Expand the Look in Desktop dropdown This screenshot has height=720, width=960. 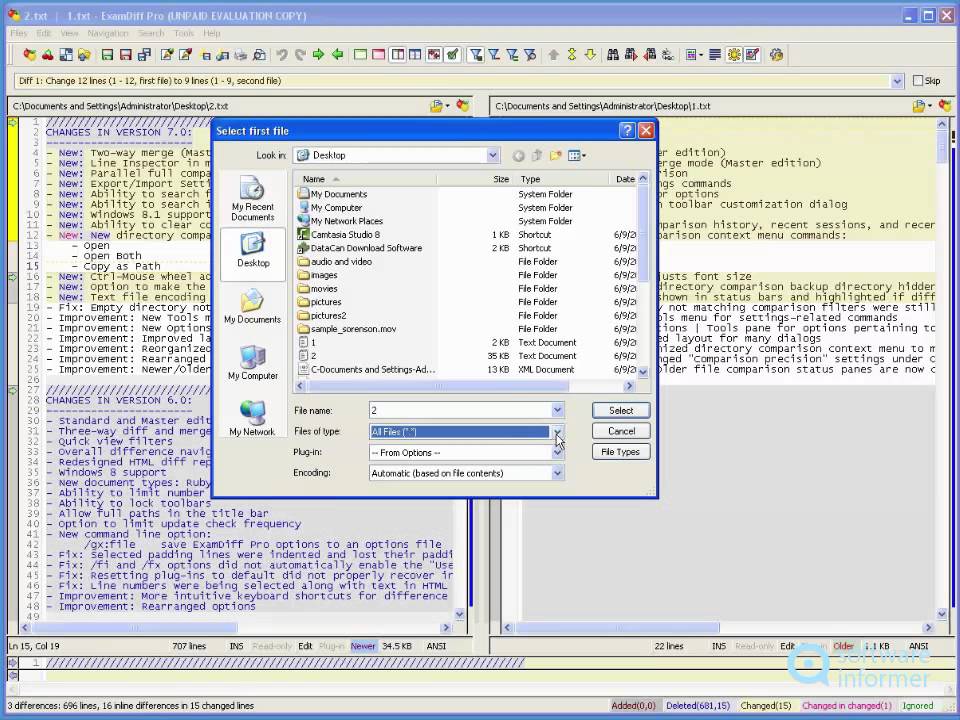(x=493, y=155)
